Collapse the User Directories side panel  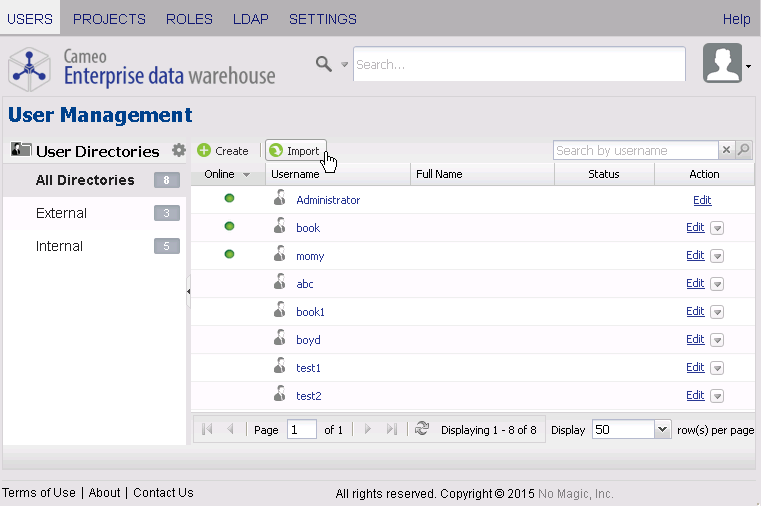click(189, 291)
